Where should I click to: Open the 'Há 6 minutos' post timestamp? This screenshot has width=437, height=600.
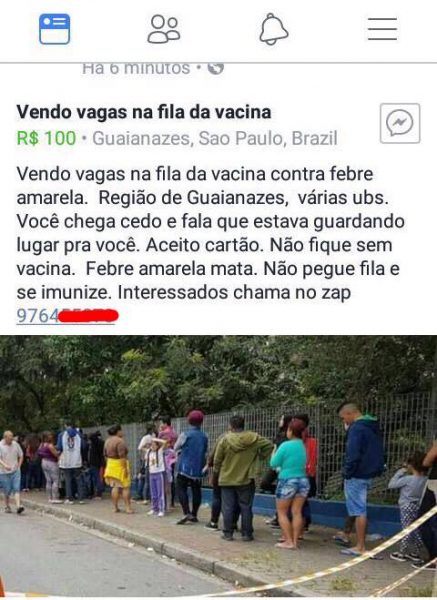click(136, 68)
